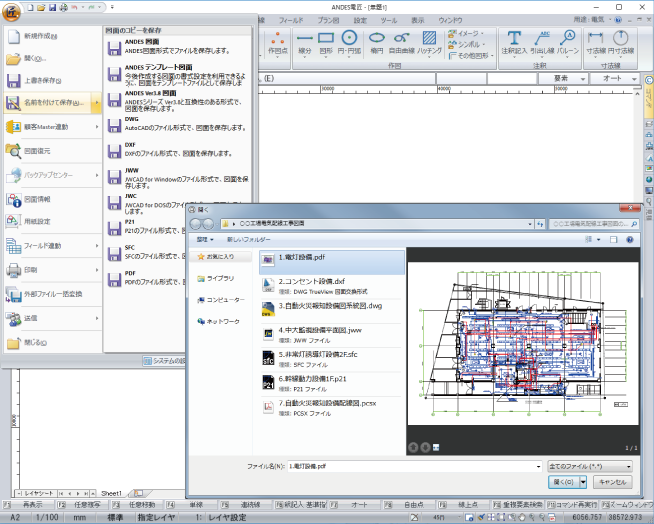Choose 上書き保存 from the application menu
This screenshot has width=654, height=524.
[53, 81]
